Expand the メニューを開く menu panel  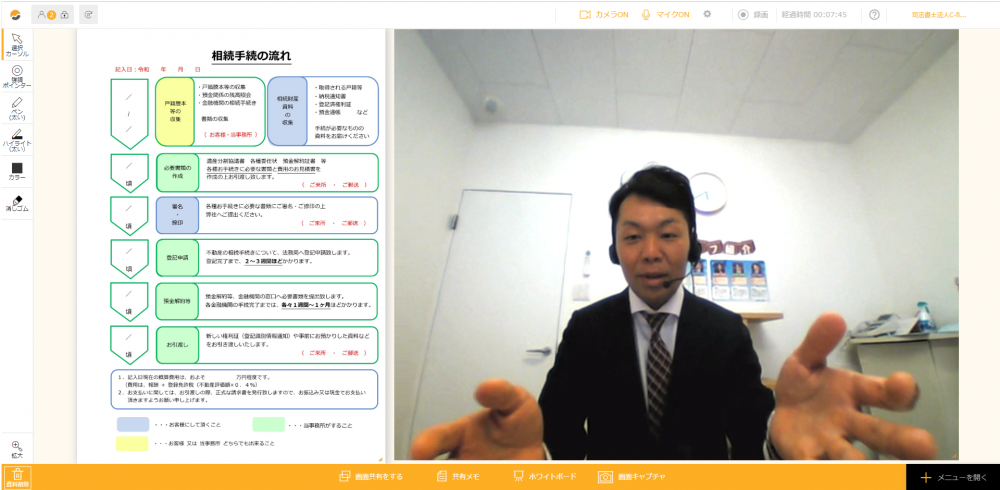pos(953,477)
